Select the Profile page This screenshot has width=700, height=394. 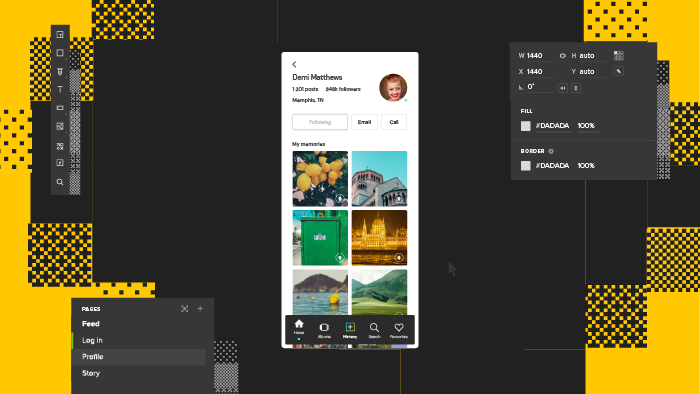tap(138, 357)
